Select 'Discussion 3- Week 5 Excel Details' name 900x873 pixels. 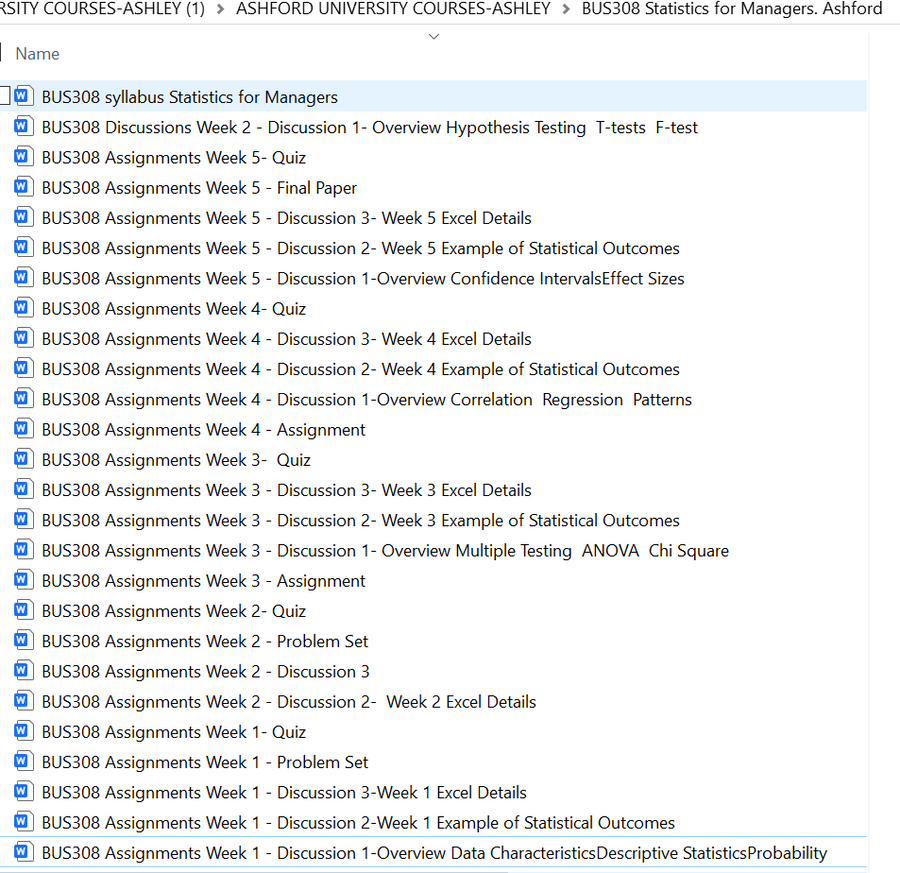coord(286,219)
